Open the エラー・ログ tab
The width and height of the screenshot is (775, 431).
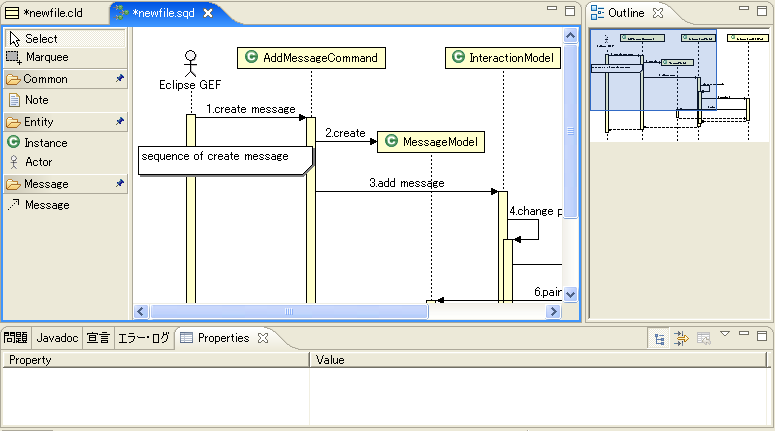pyautogui.click(x=144, y=338)
